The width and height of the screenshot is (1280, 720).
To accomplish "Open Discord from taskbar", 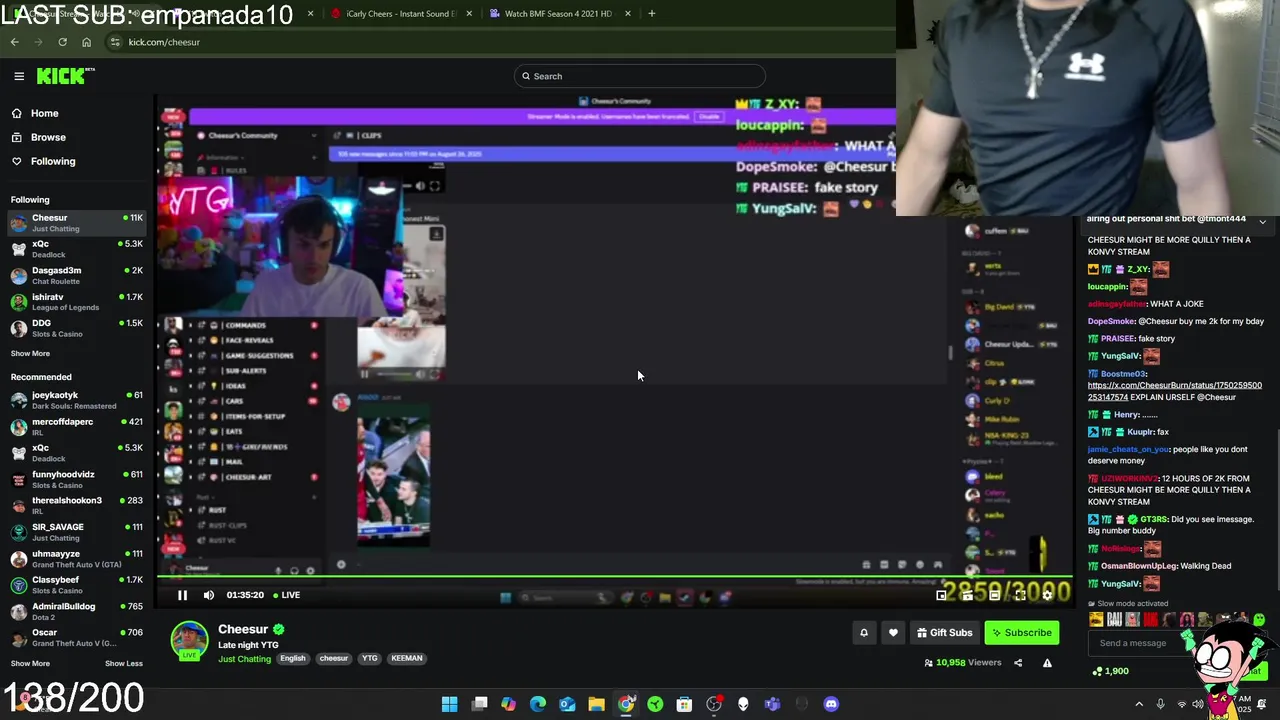I will [831, 704].
